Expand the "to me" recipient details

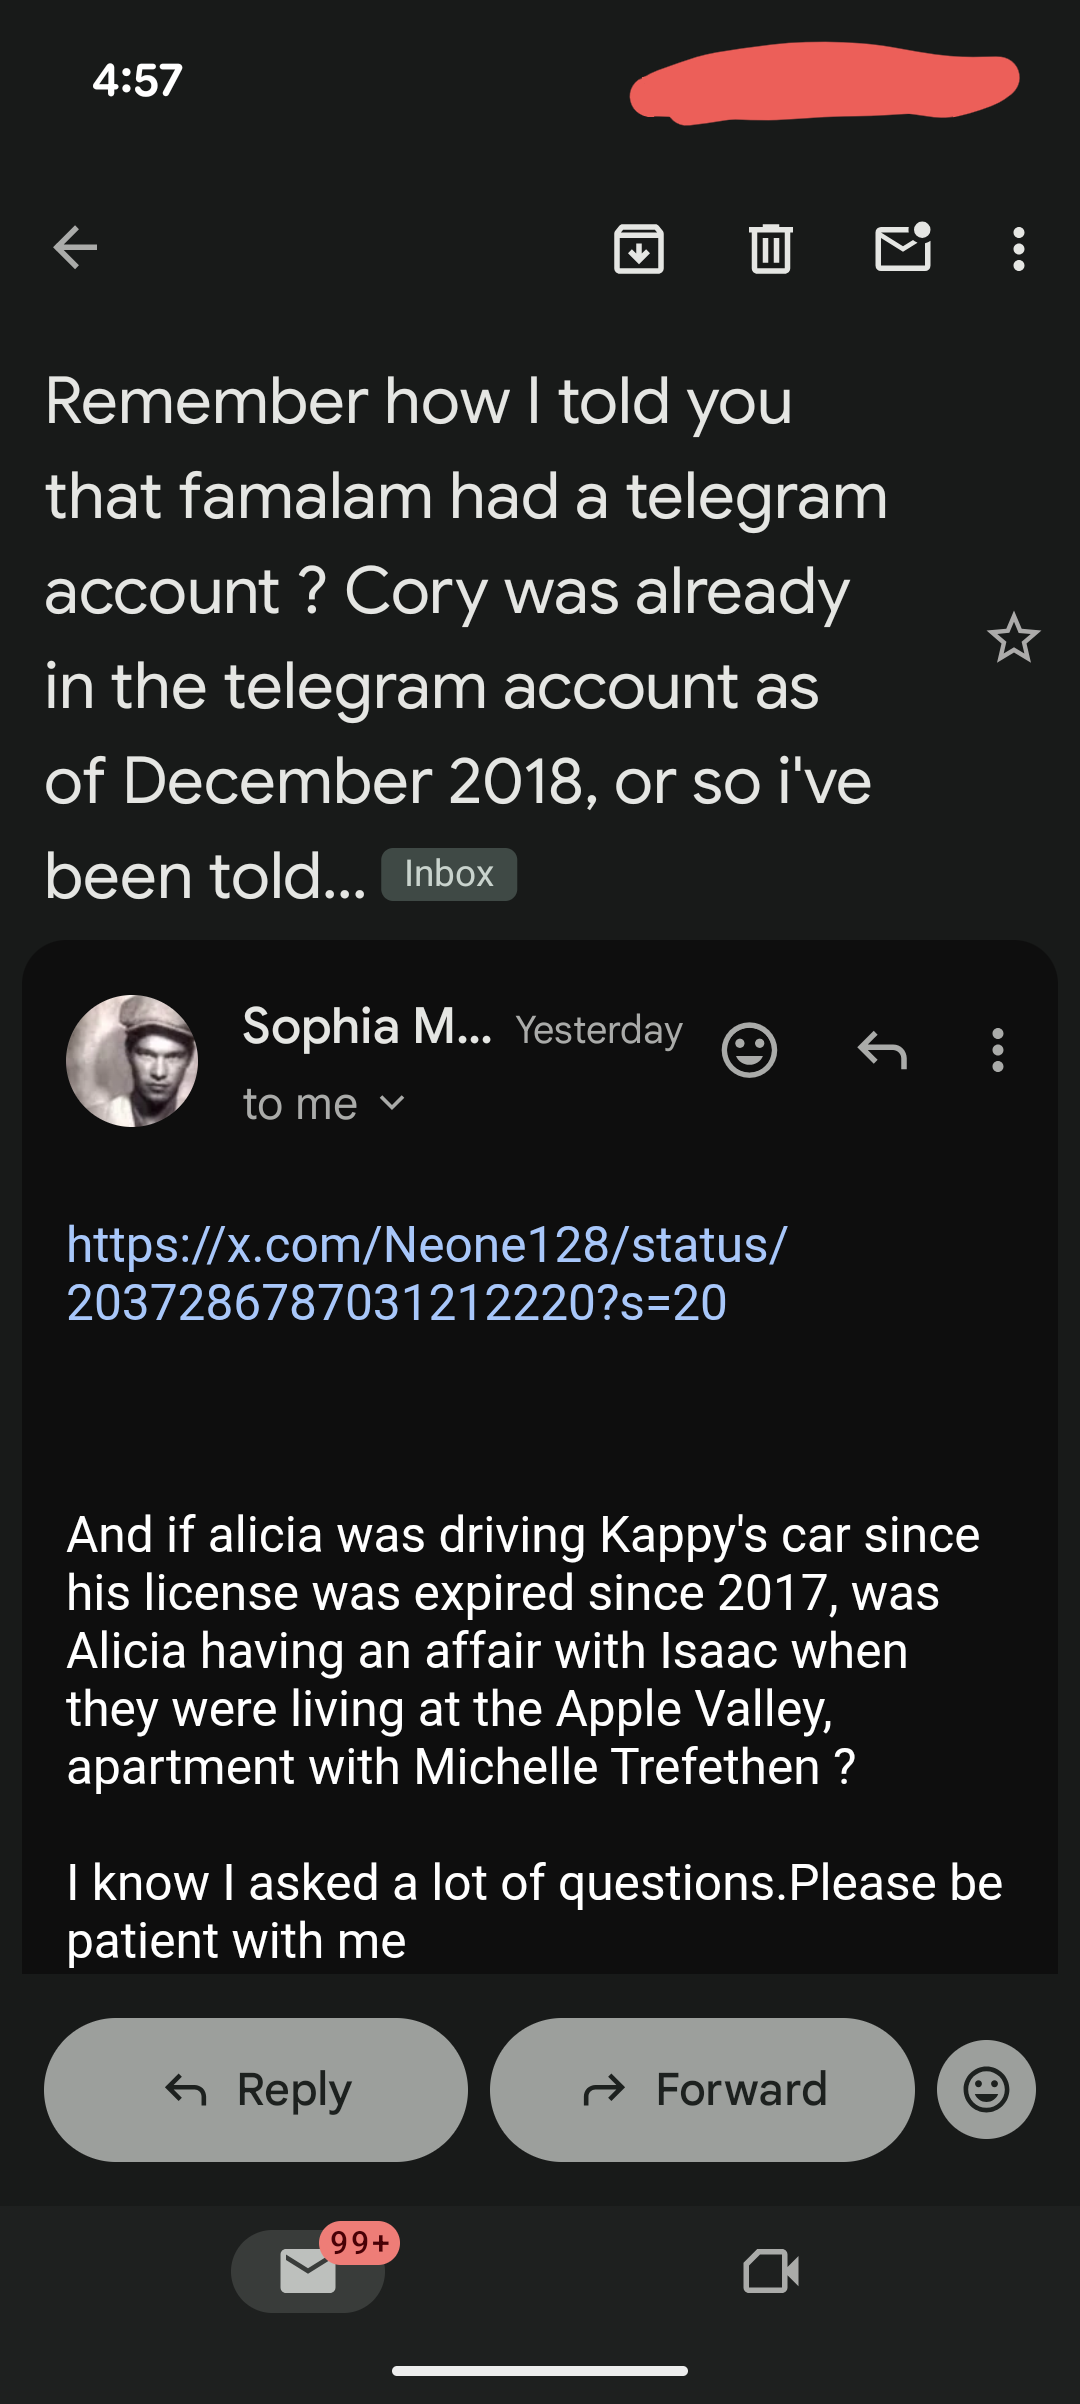323,1104
